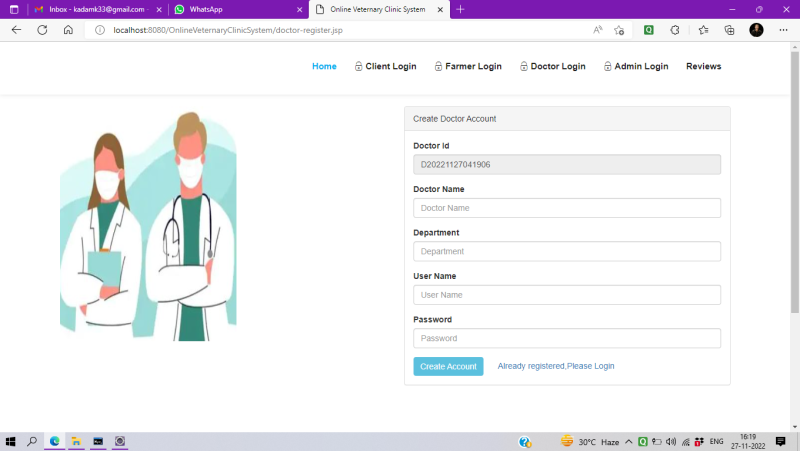The height and width of the screenshot is (451, 800).
Task: Open Read aloud in address bar
Action: (598, 30)
